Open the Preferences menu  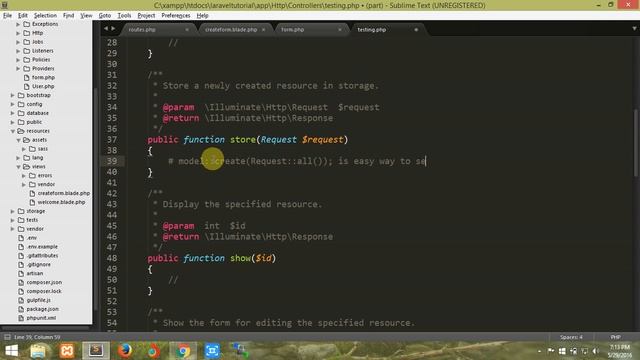point(176,16)
